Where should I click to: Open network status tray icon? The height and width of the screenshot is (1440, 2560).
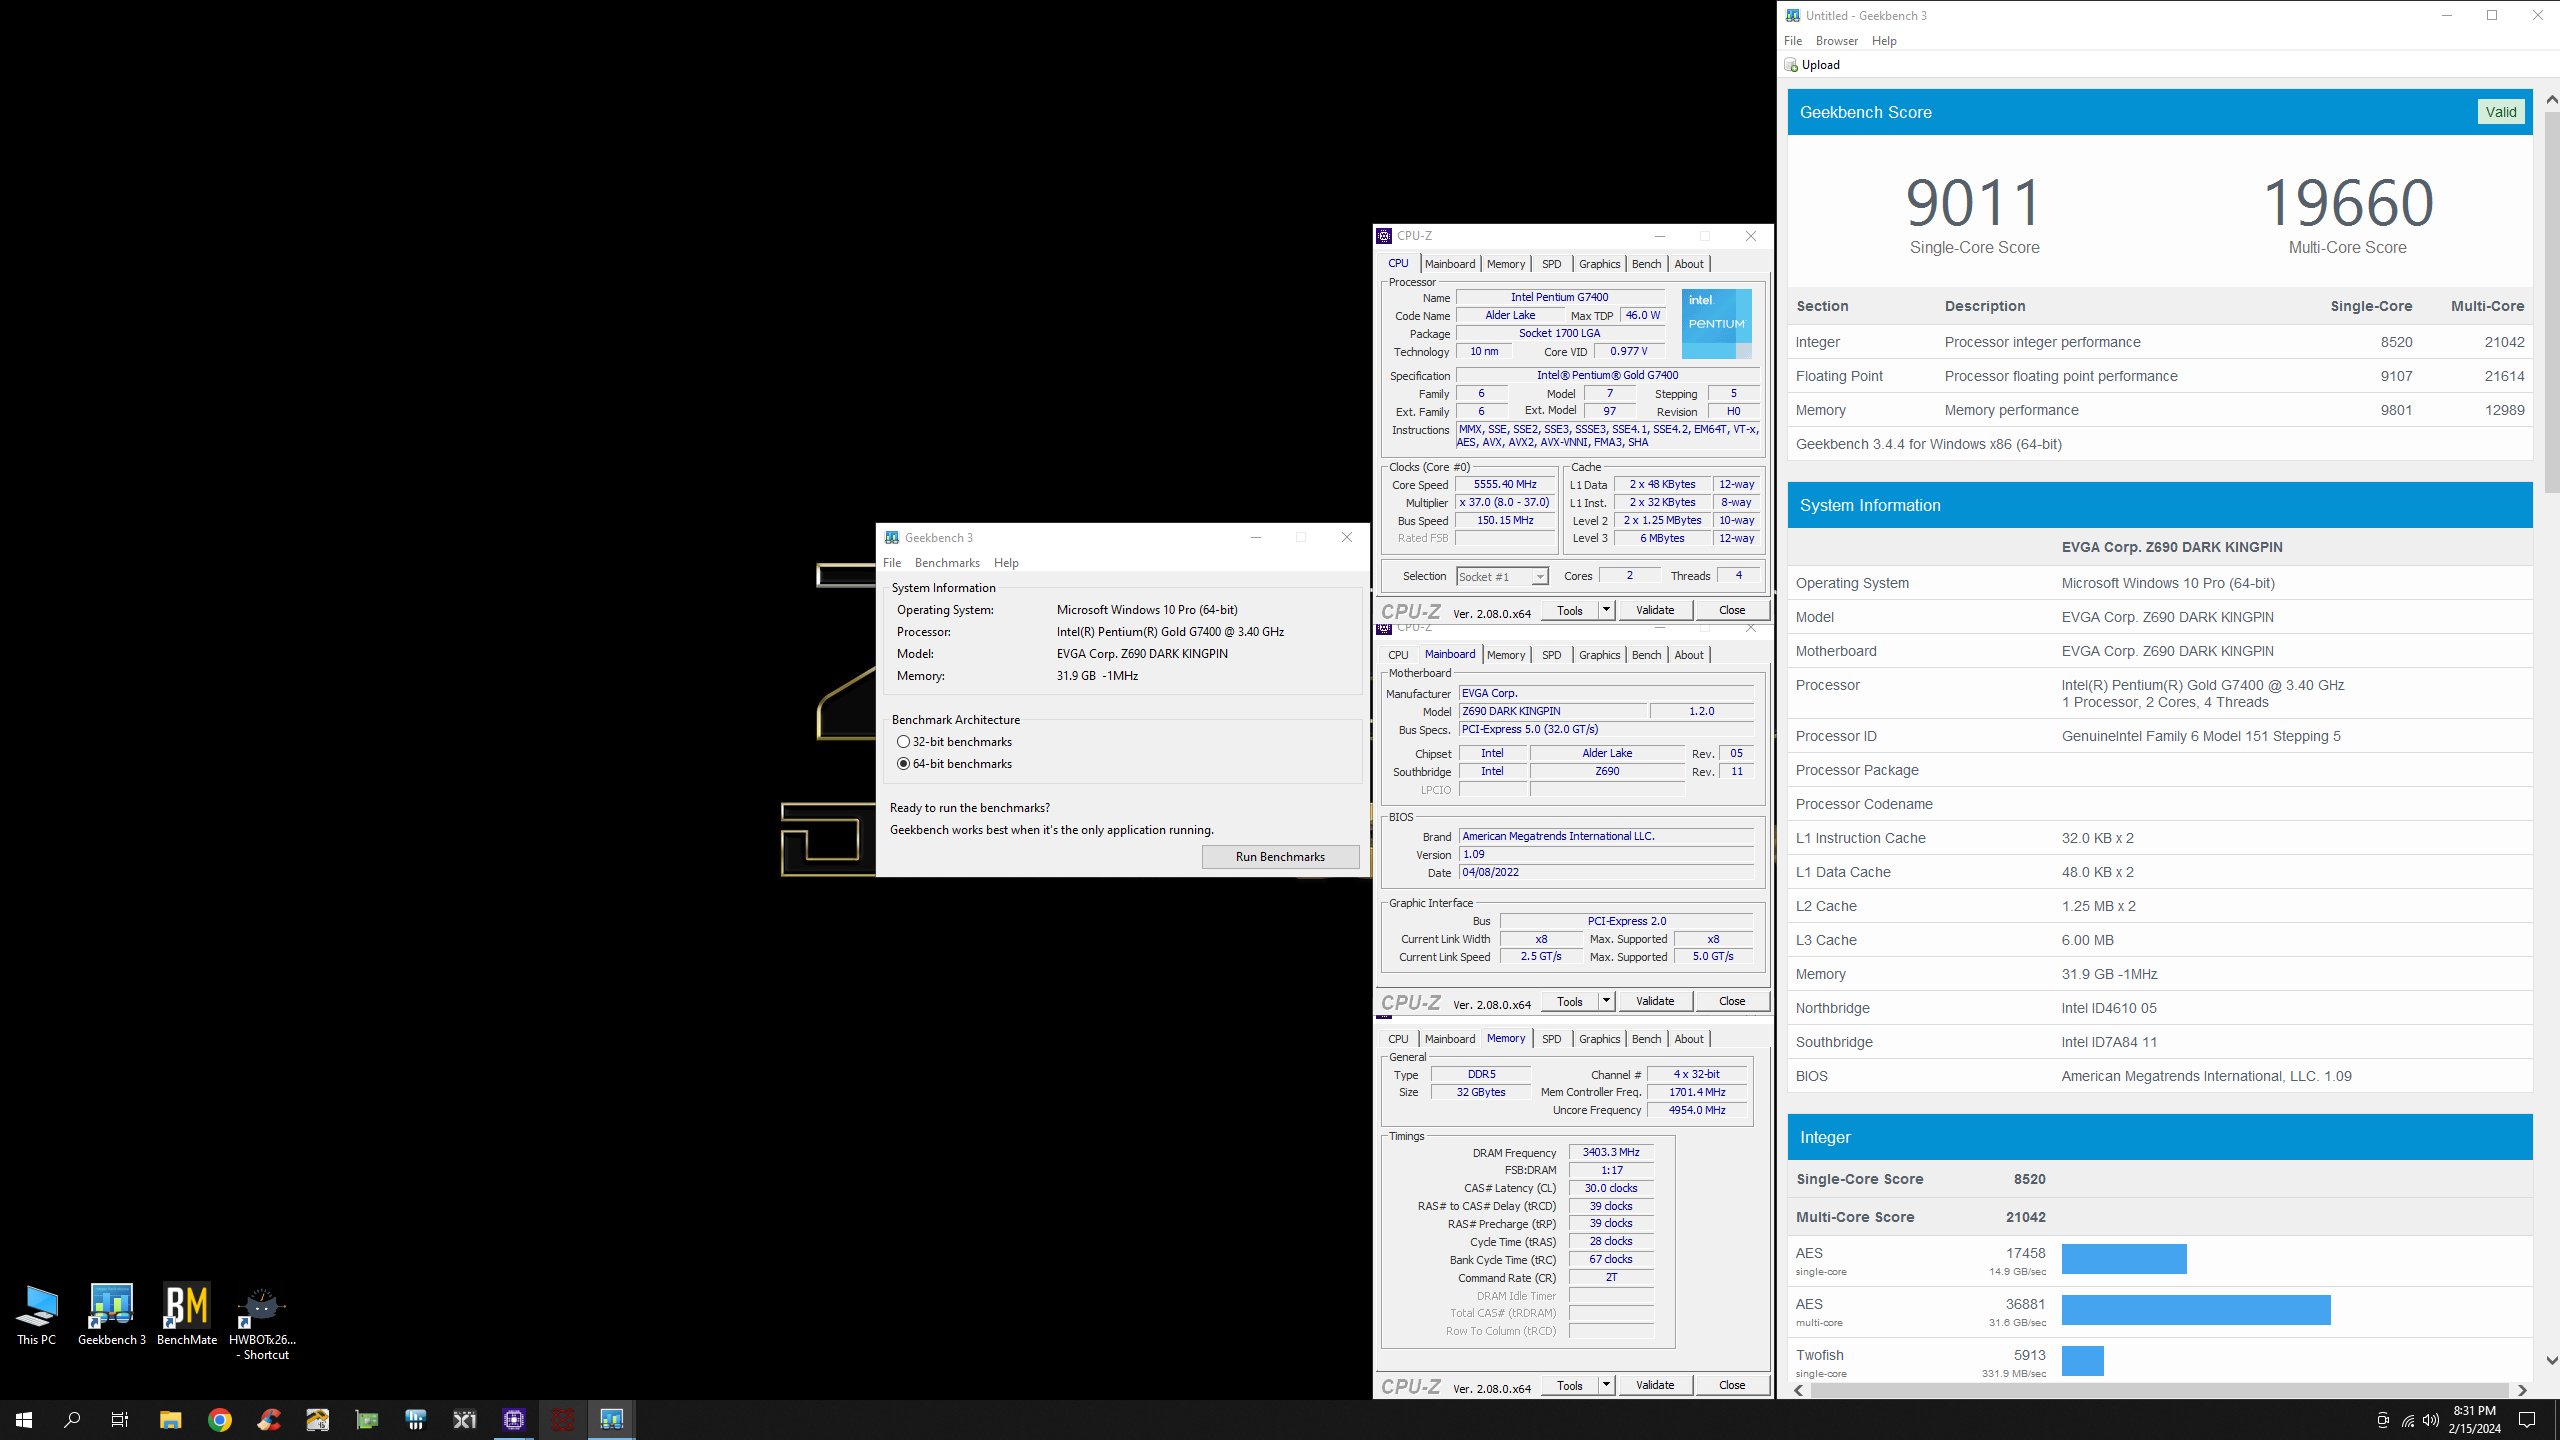pyautogui.click(x=2407, y=1420)
